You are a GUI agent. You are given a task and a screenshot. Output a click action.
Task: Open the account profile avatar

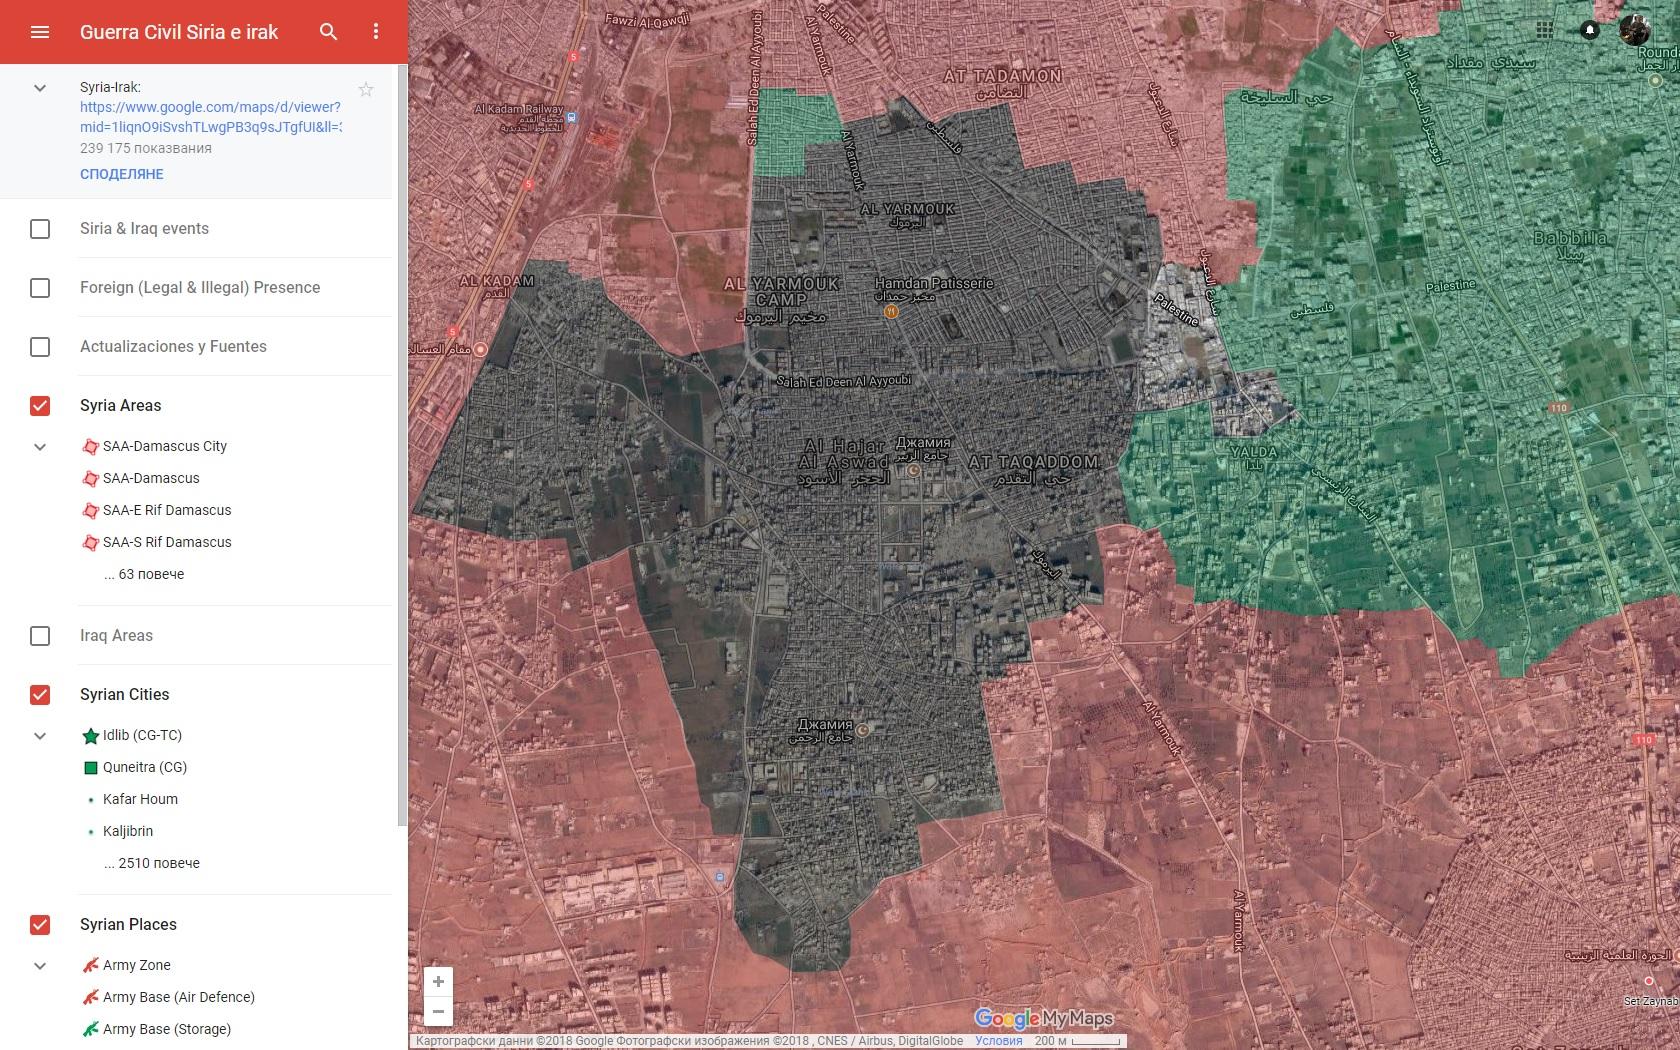click(x=1634, y=30)
